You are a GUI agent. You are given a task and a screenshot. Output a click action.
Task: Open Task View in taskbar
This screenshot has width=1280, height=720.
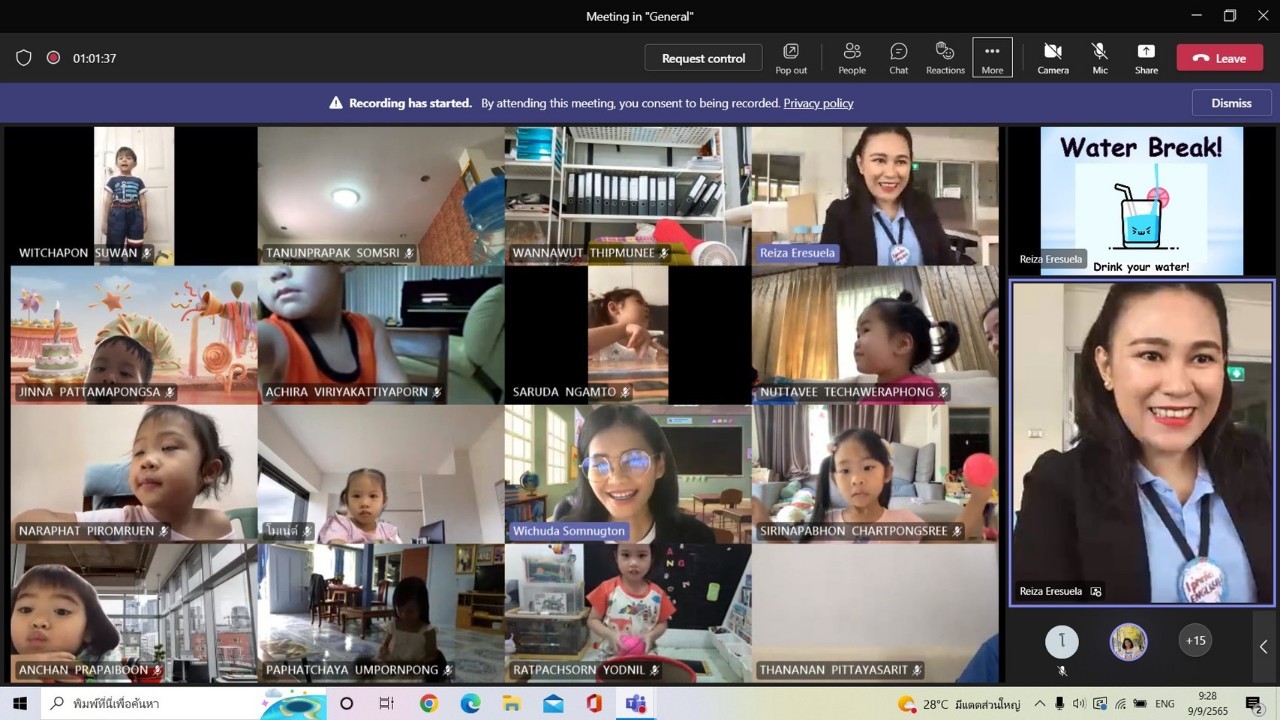click(387, 703)
